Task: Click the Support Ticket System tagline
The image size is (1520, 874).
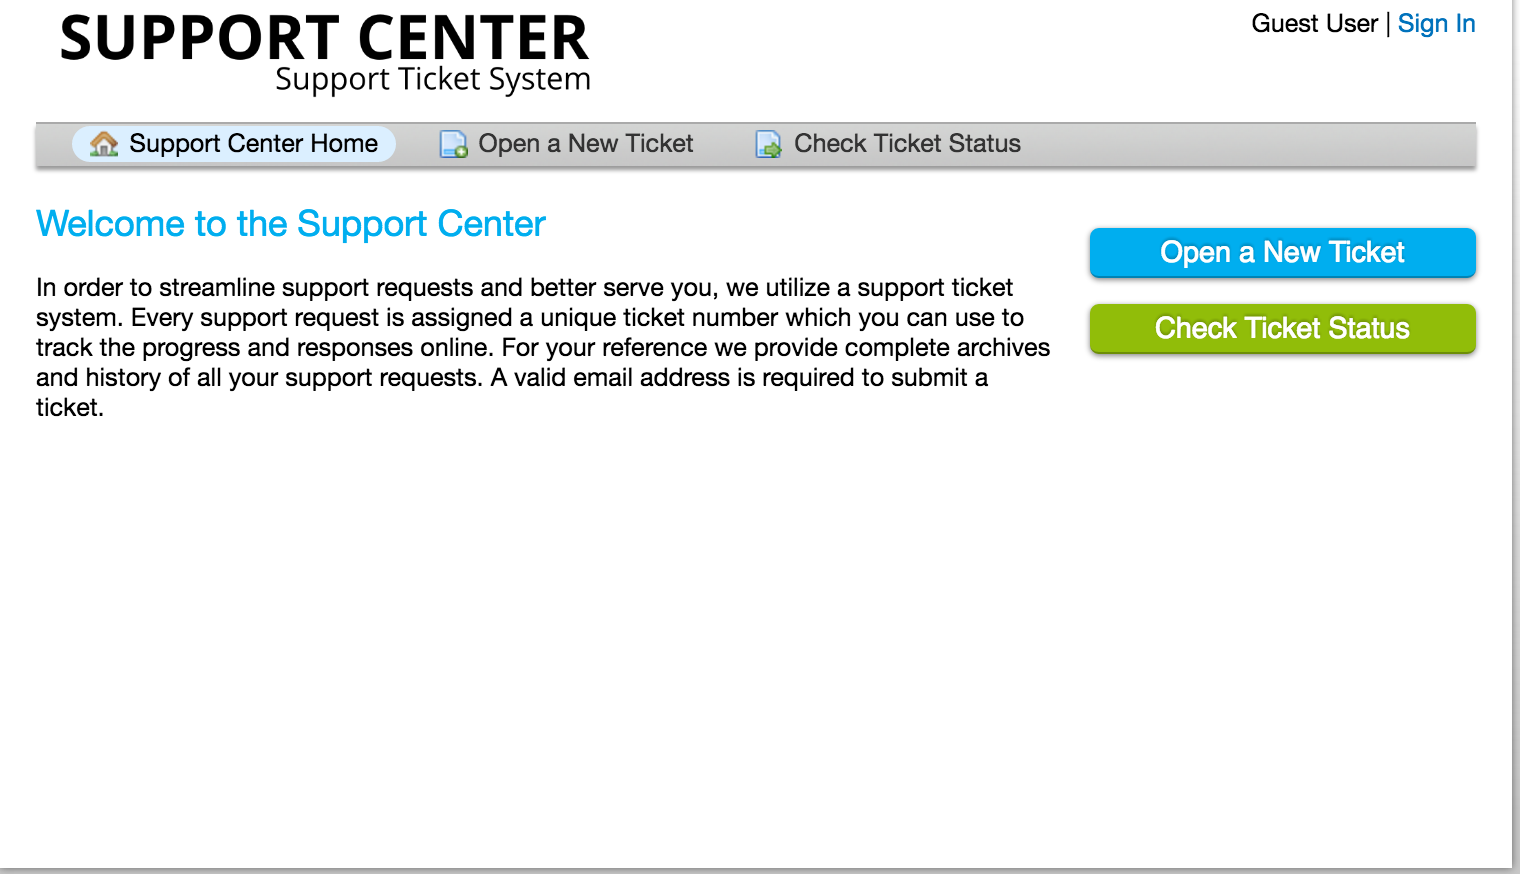Action: tap(432, 79)
